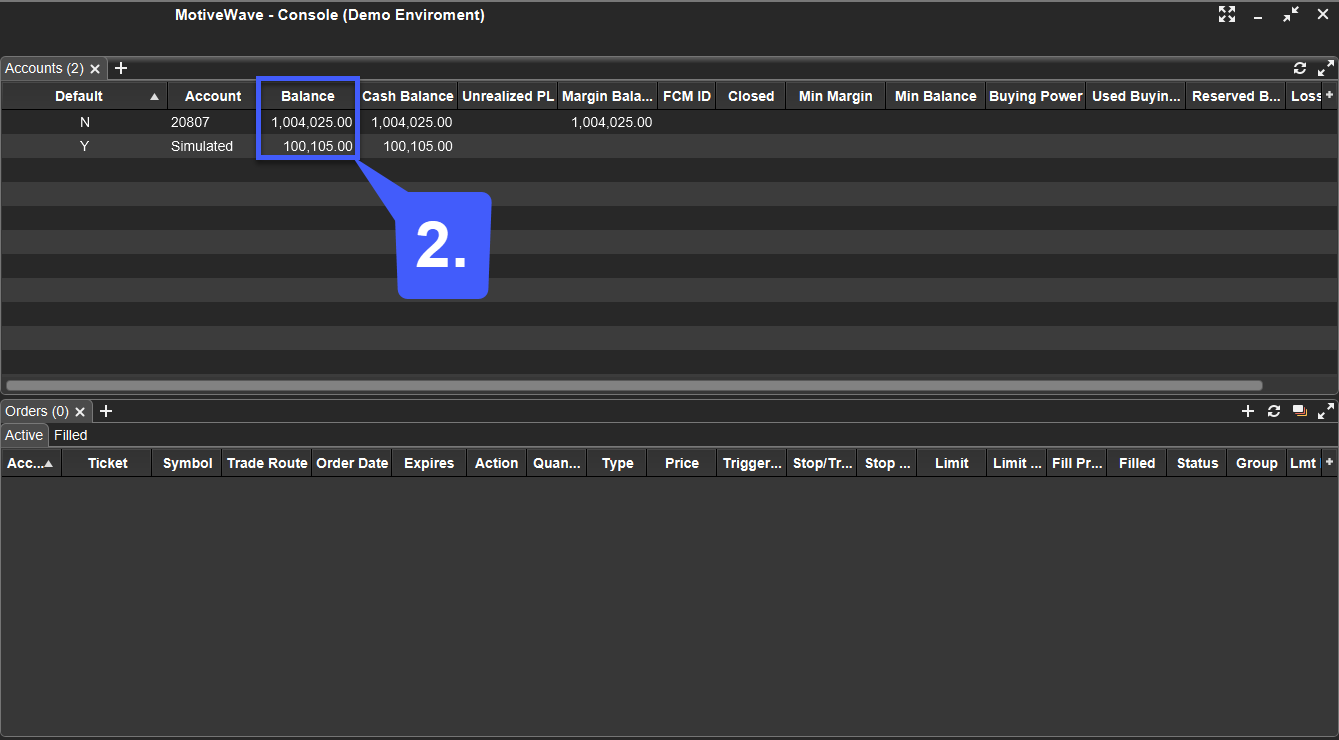Click the Price column header in Orders

click(681, 463)
